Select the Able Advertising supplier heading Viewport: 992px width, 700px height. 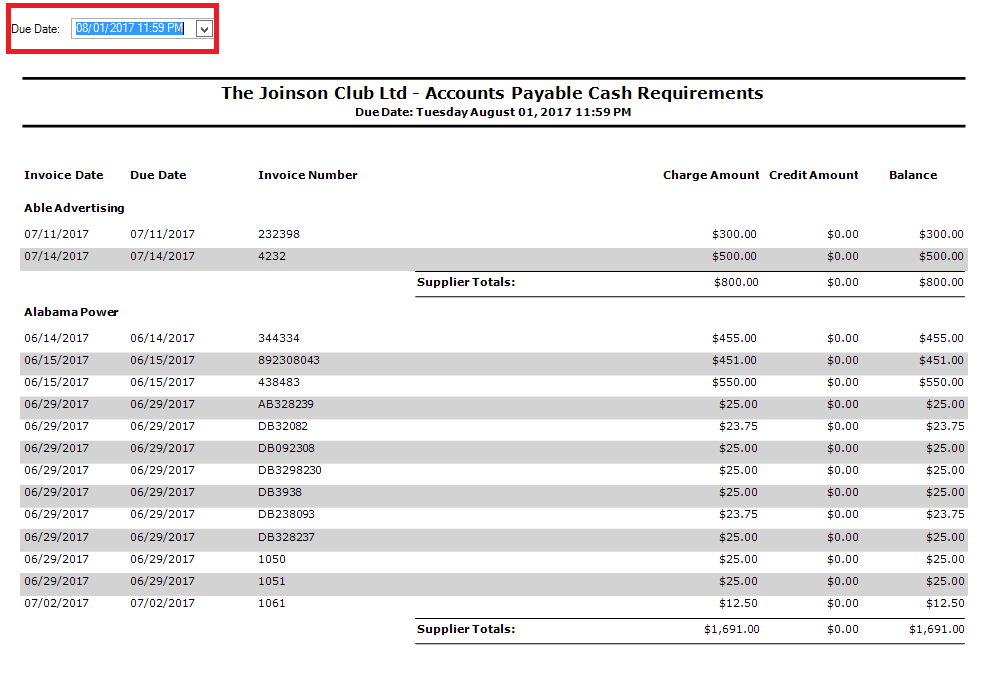[74, 208]
